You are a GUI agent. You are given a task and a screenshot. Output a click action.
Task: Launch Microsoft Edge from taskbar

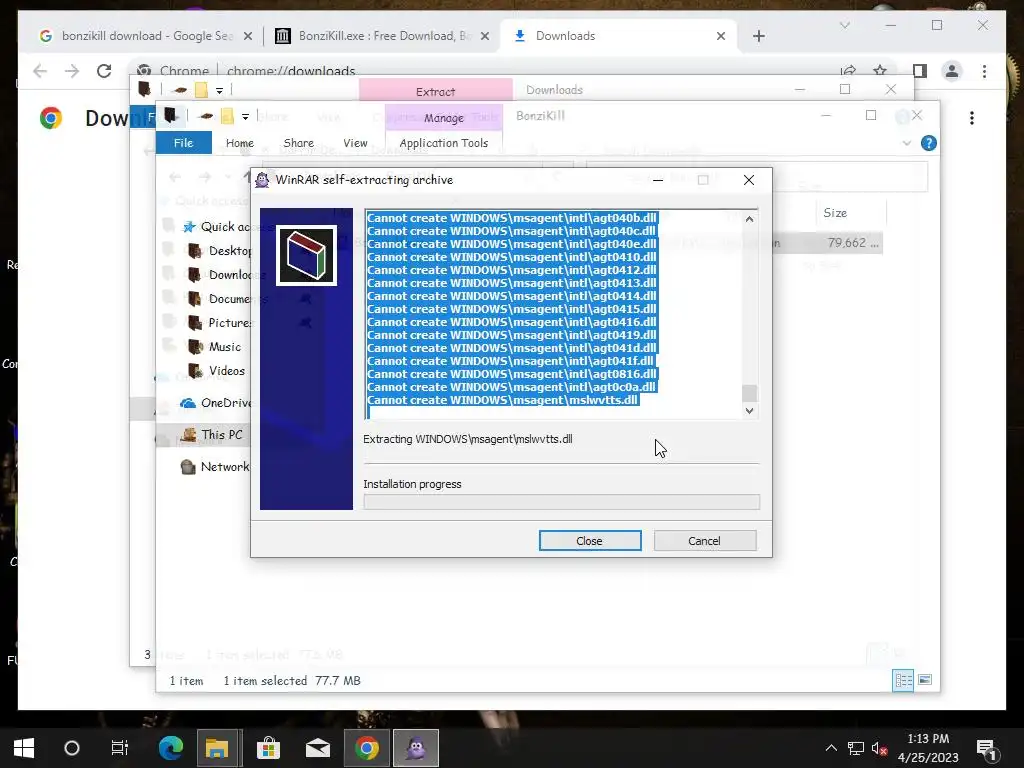(x=170, y=748)
